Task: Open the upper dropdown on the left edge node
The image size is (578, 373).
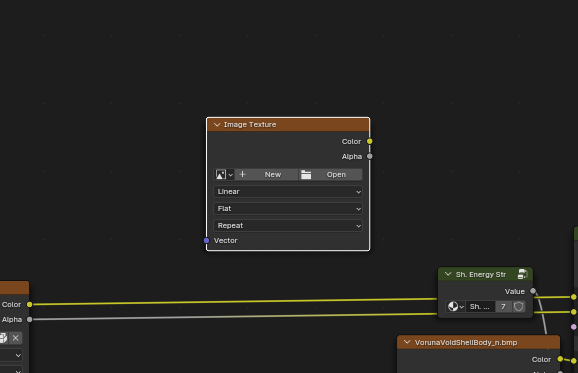Action: (11, 355)
